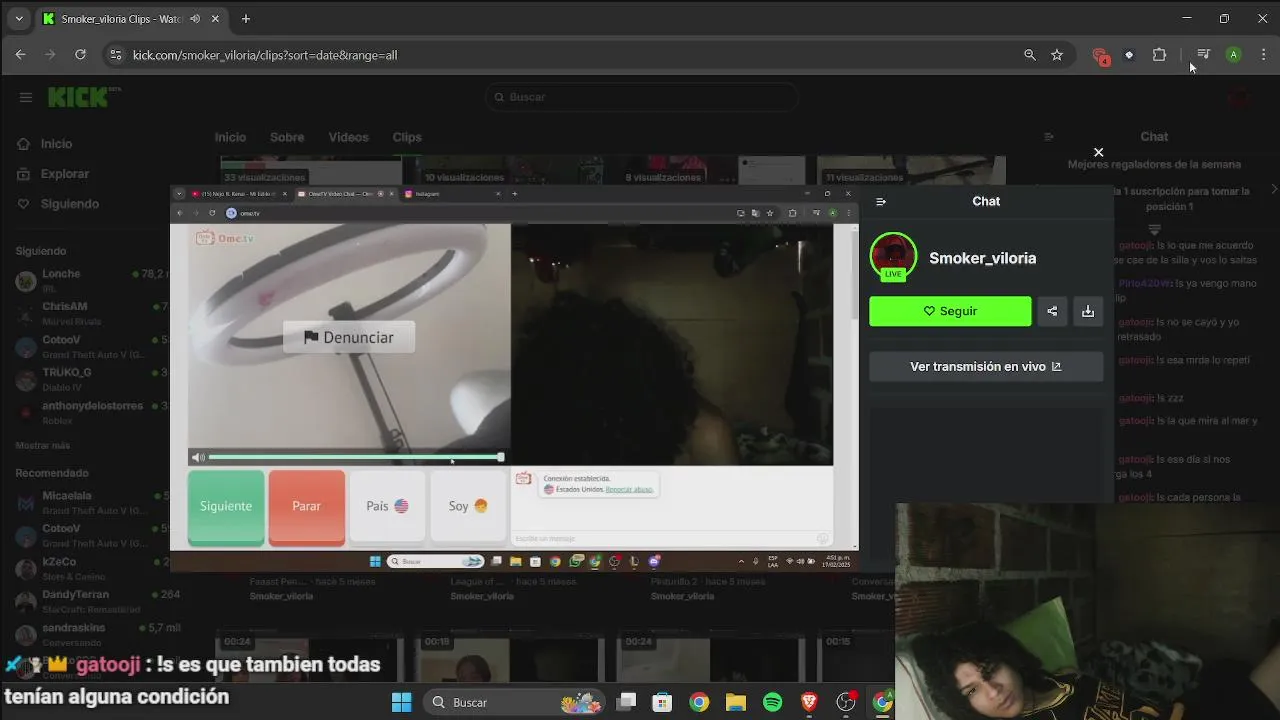1280x720 pixels.
Task: Mute the clip with speaker icon
Action: click(198, 457)
